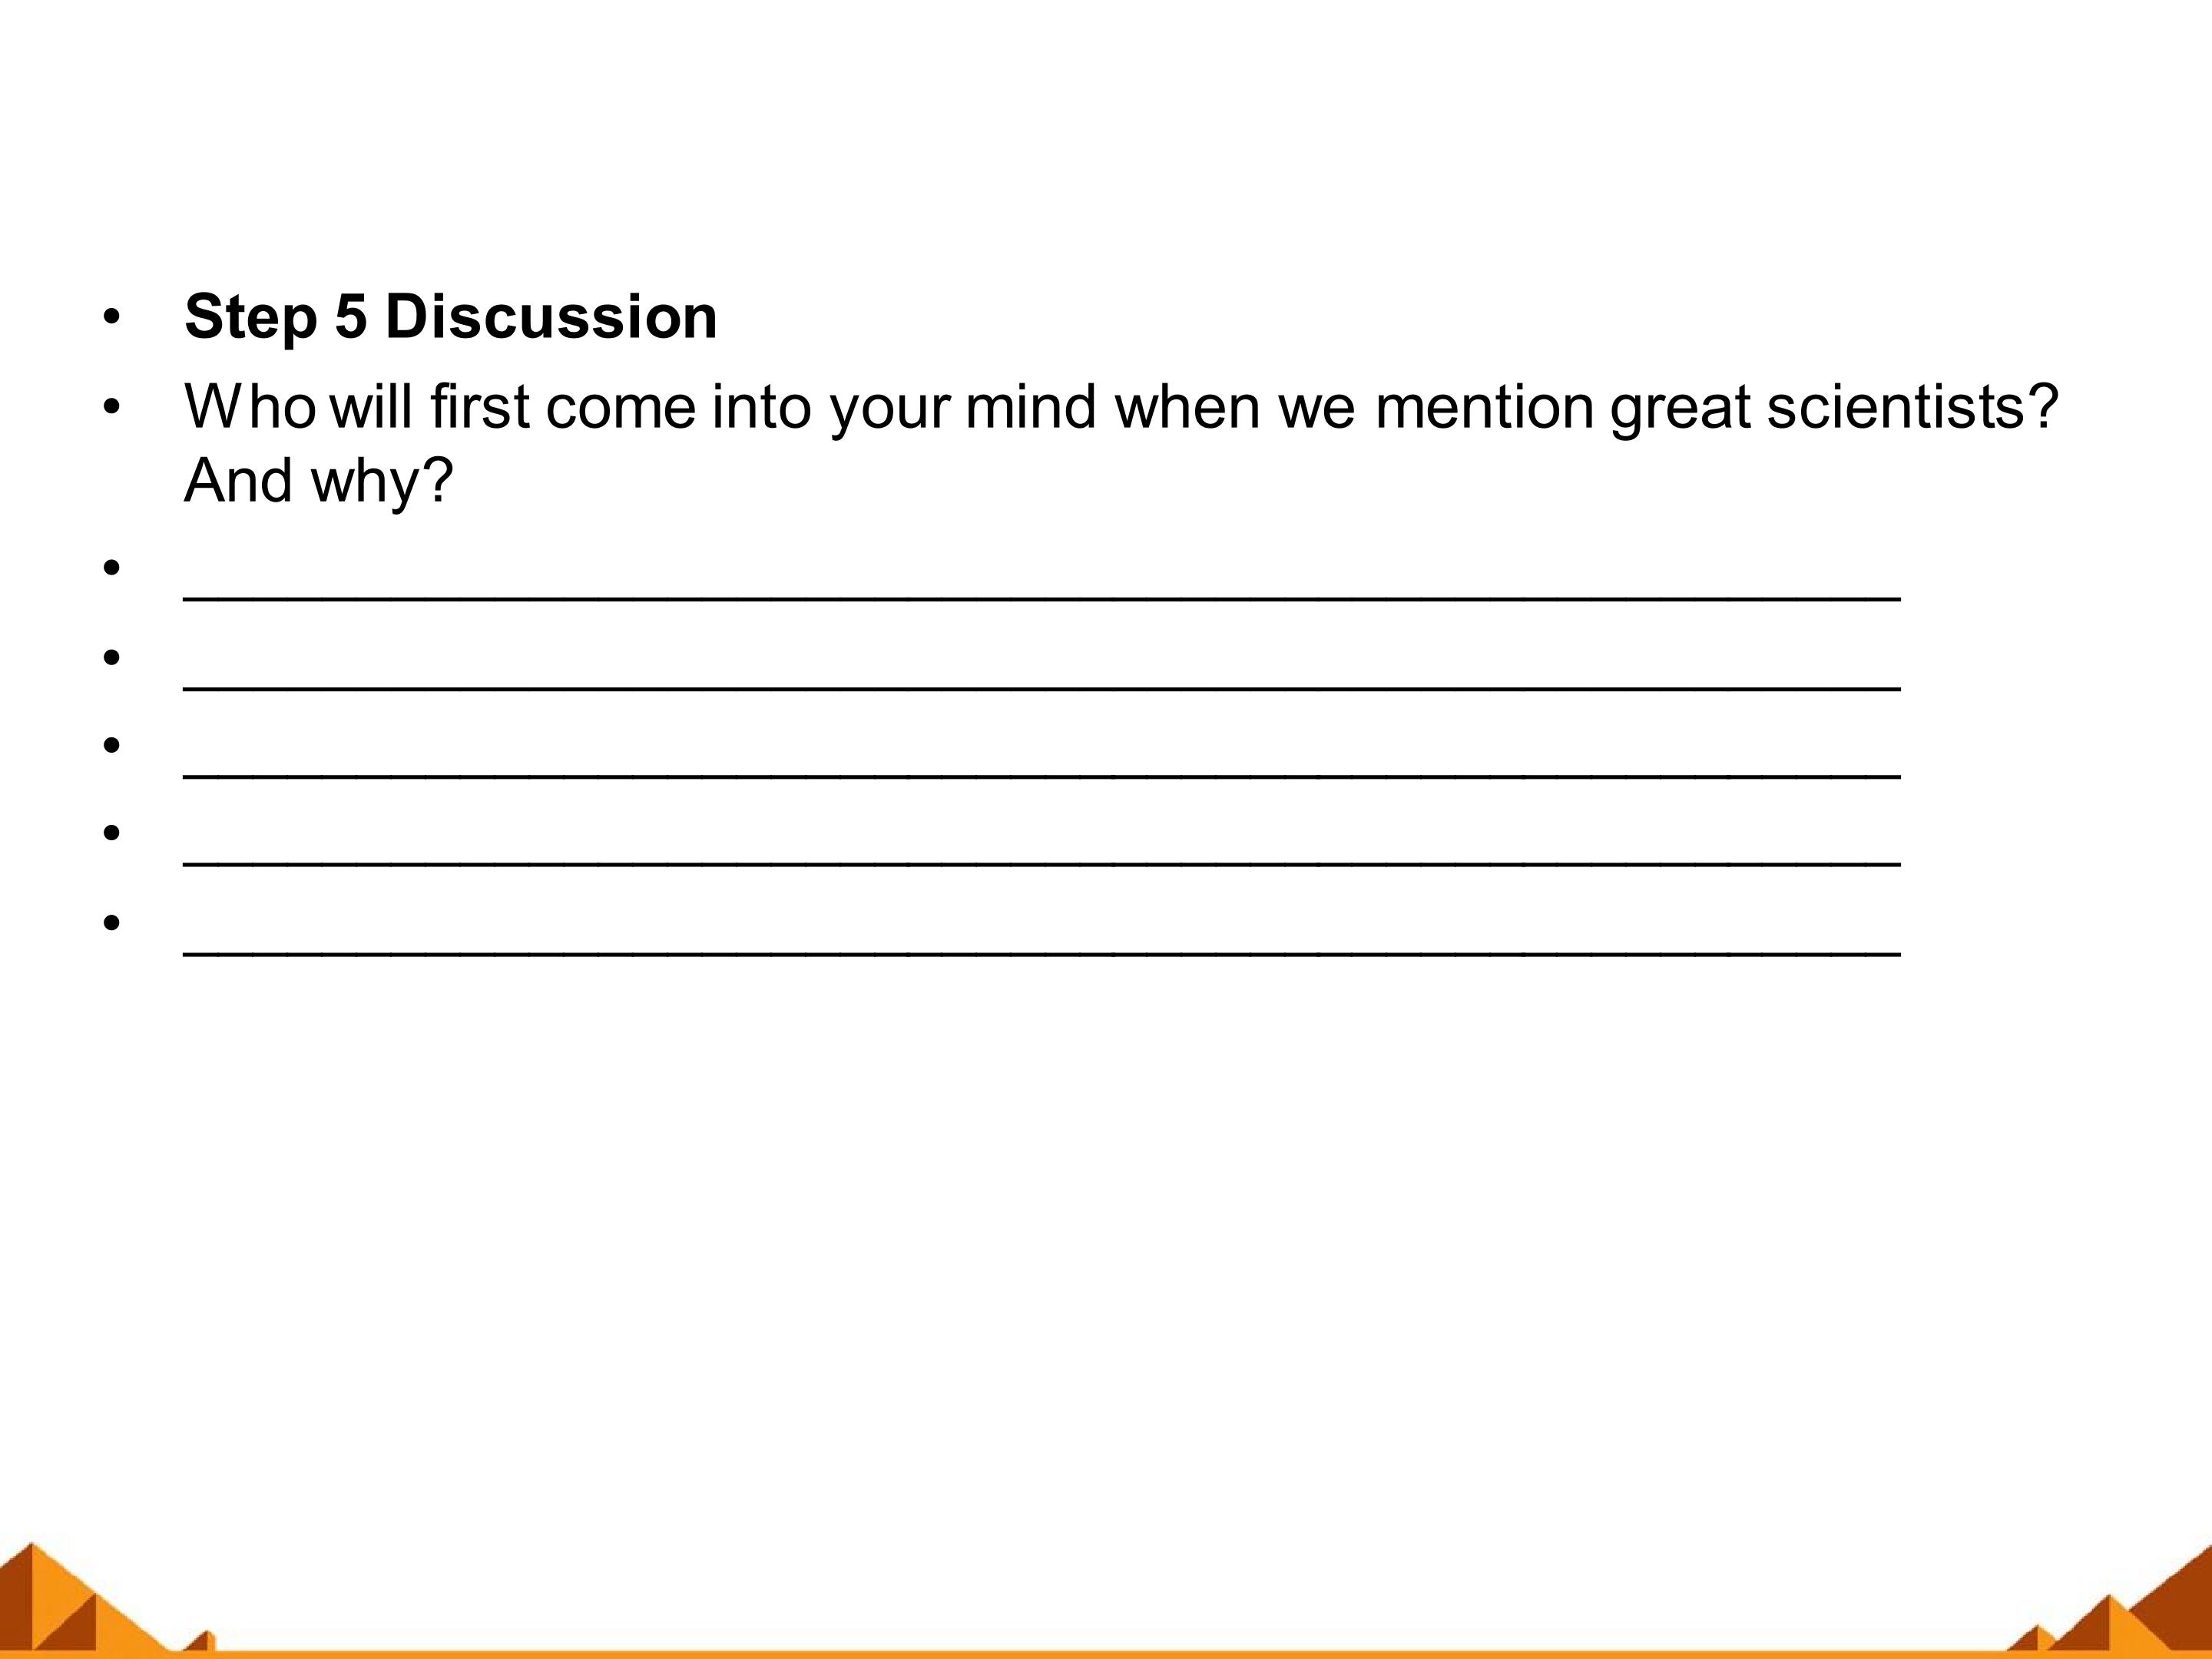Click the bullet before the second blank line

[111, 657]
